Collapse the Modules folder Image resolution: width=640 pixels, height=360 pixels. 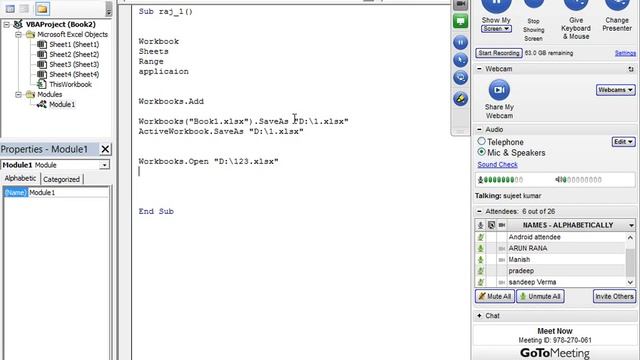(18, 95)
